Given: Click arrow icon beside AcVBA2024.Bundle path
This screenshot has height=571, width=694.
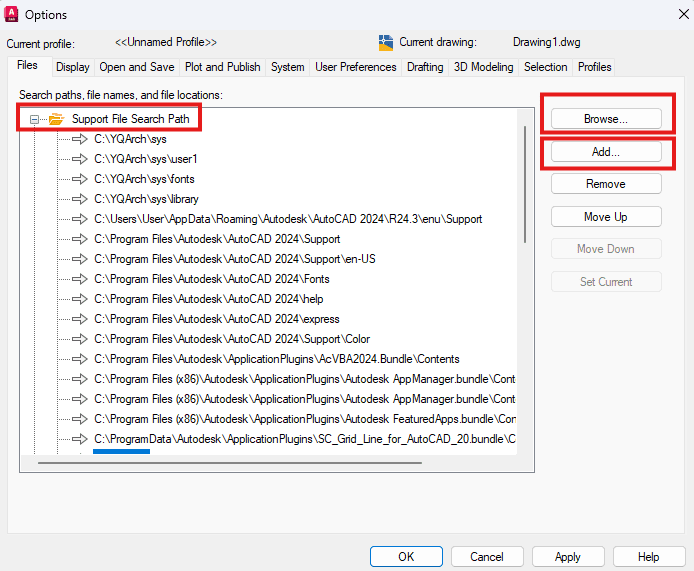Looking at the screenshot, I should tap(80, 359).
